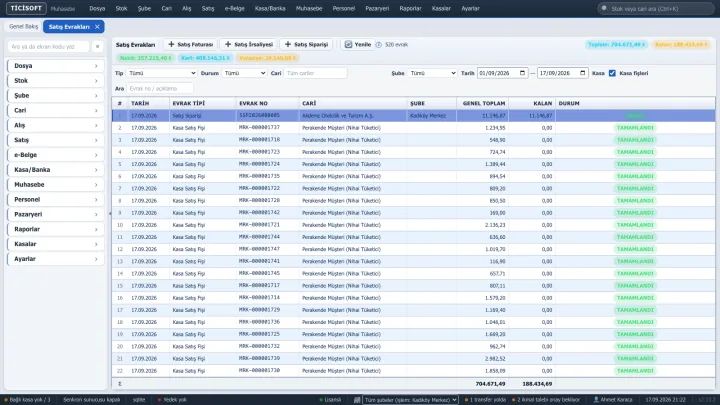
Task: Expand the Muhasebe sidebar section
Action: pos(56,185)
